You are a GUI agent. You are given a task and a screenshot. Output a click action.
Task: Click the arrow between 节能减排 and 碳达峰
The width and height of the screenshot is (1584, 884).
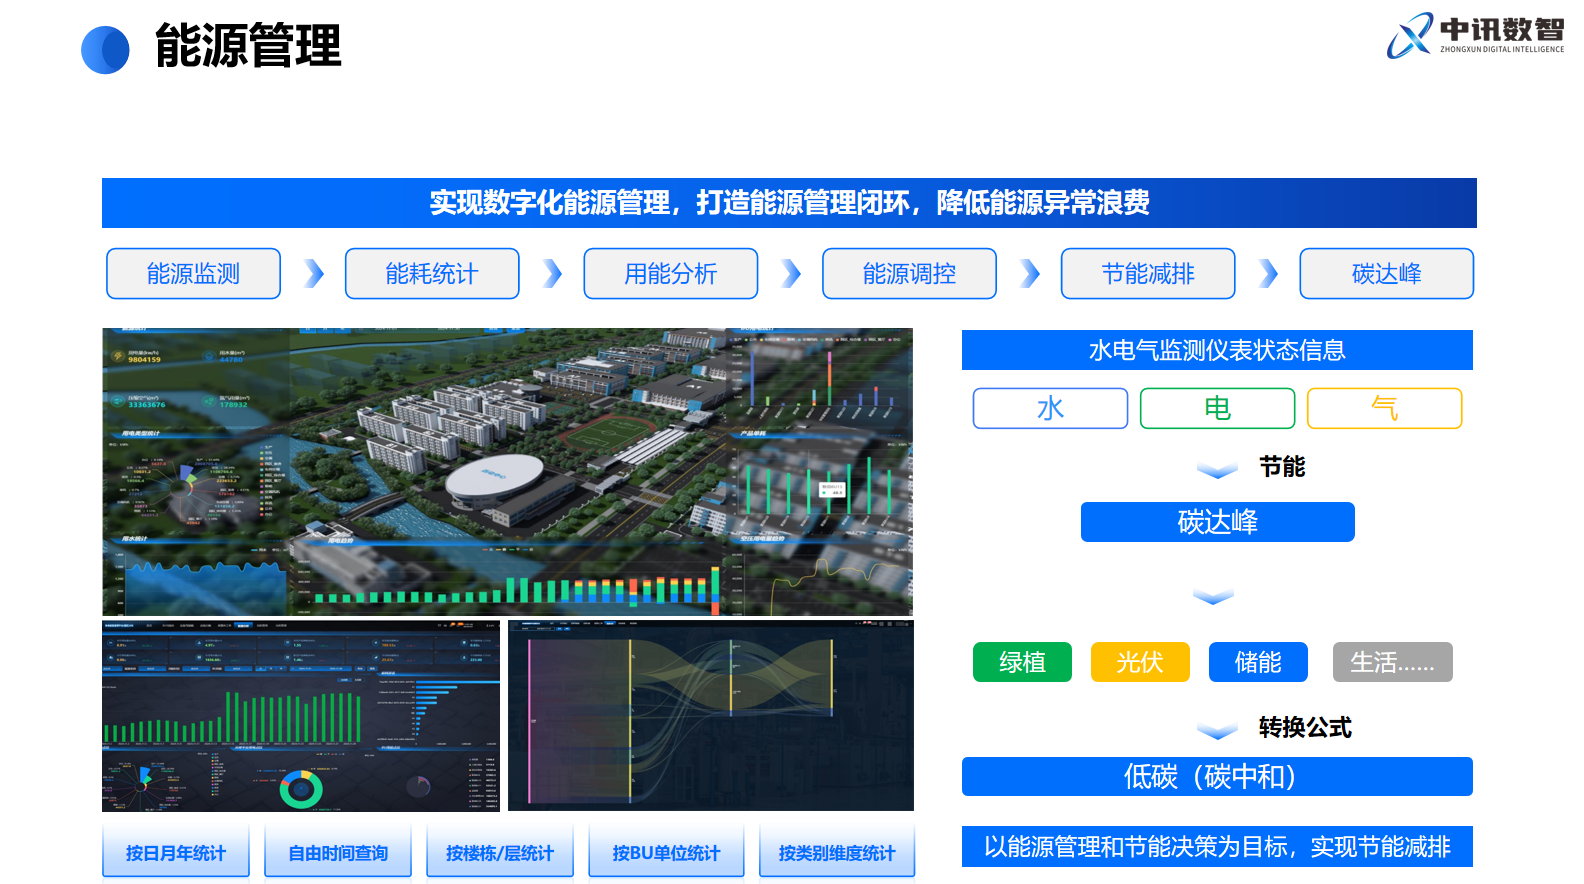[1268, 274]
